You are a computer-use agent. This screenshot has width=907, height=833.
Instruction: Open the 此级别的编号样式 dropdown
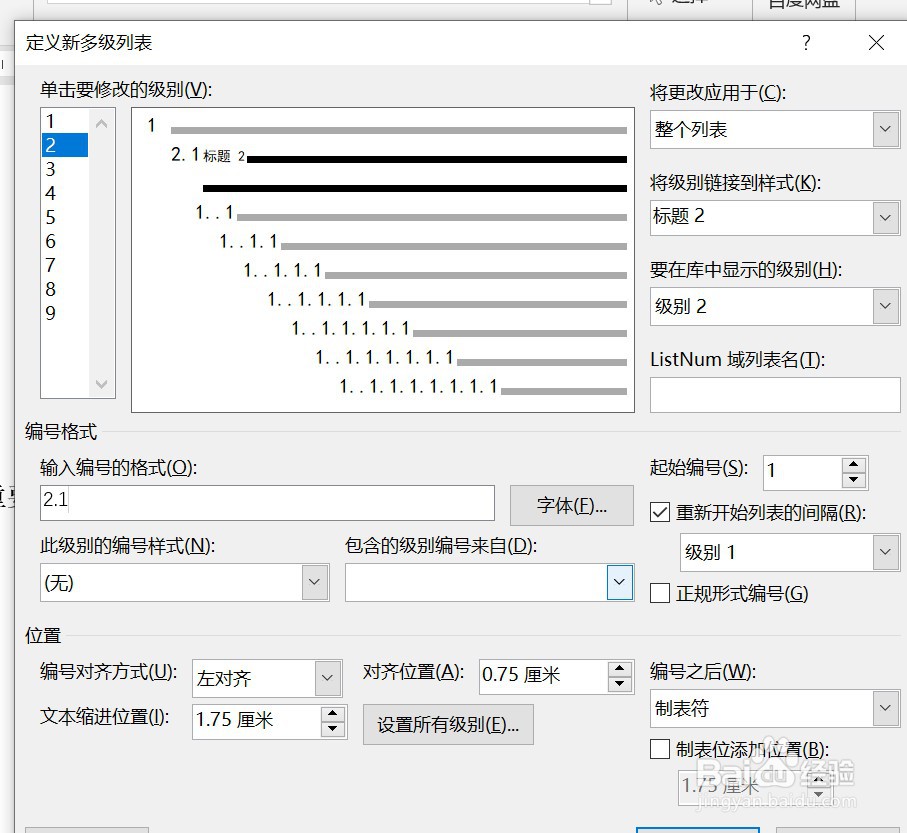315,582
